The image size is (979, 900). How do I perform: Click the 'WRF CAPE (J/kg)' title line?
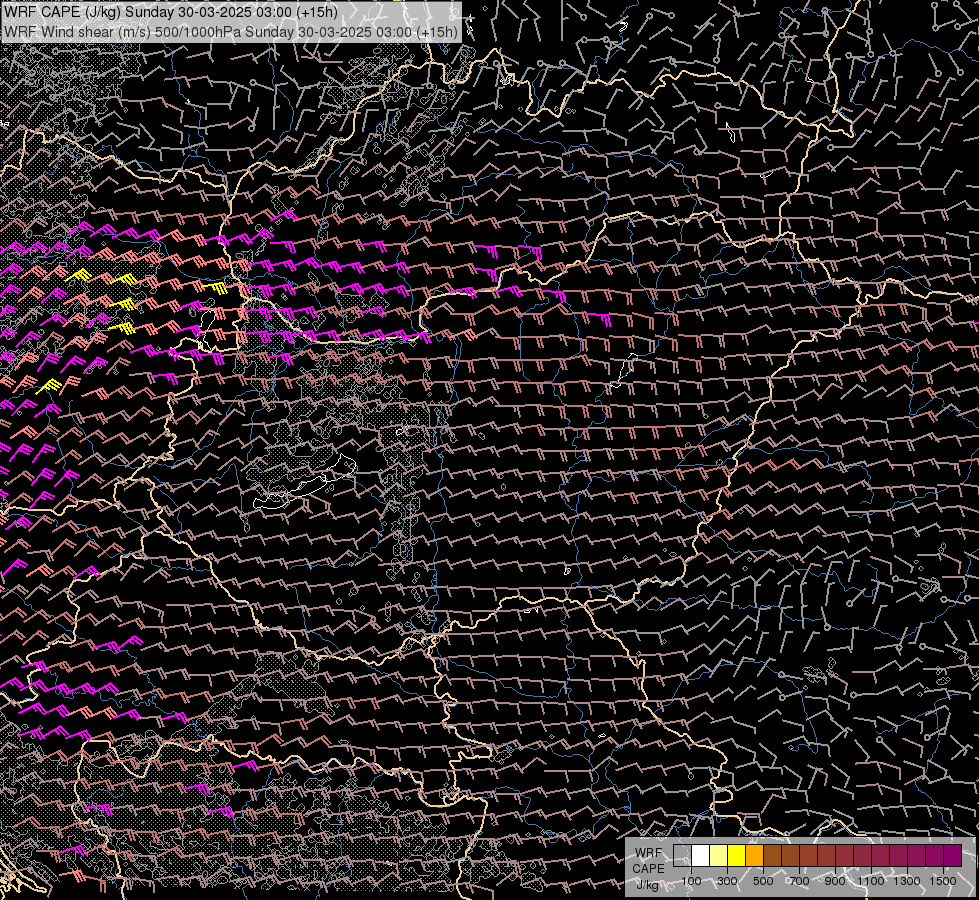tap(171, 12)
